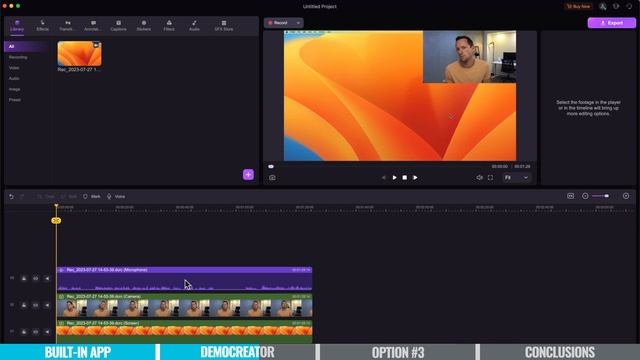Stop the preview playback
Screen dimensions: 640x360
point(404,178)
